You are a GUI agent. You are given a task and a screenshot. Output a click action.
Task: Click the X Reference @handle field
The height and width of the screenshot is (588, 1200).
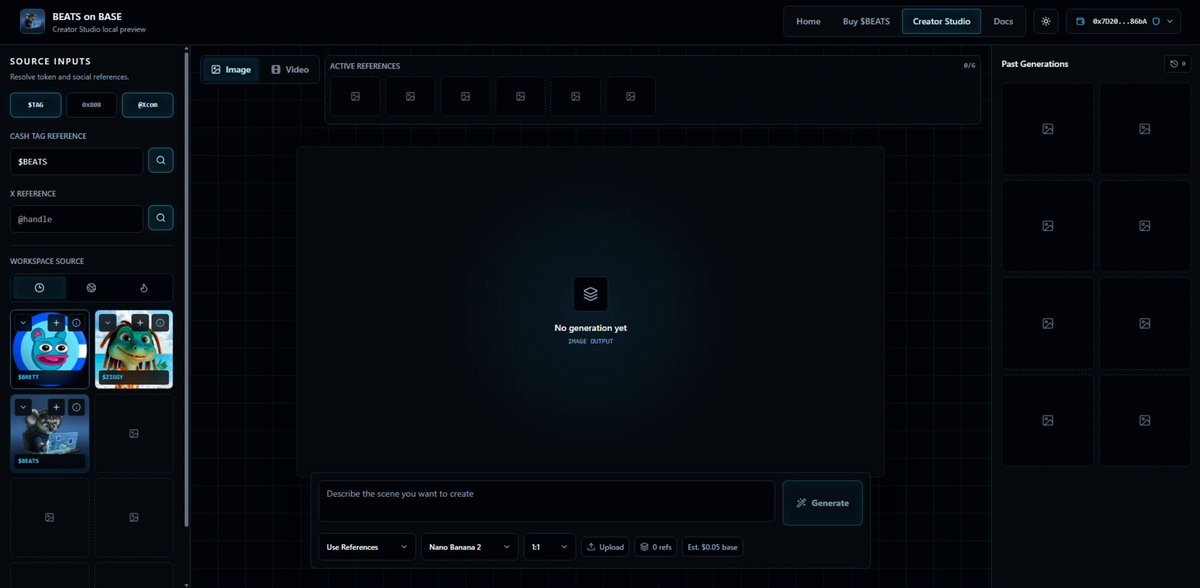(77, 218)
